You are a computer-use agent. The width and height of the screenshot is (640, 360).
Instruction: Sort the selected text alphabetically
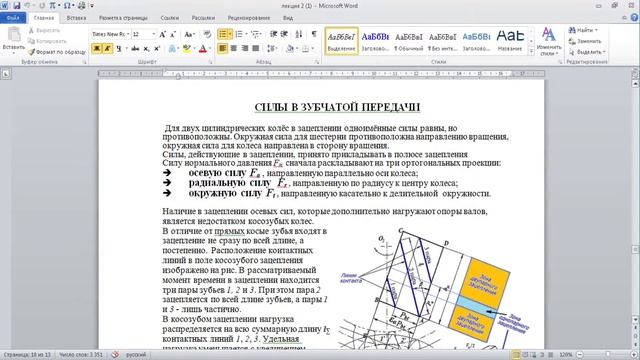(299, 34)
